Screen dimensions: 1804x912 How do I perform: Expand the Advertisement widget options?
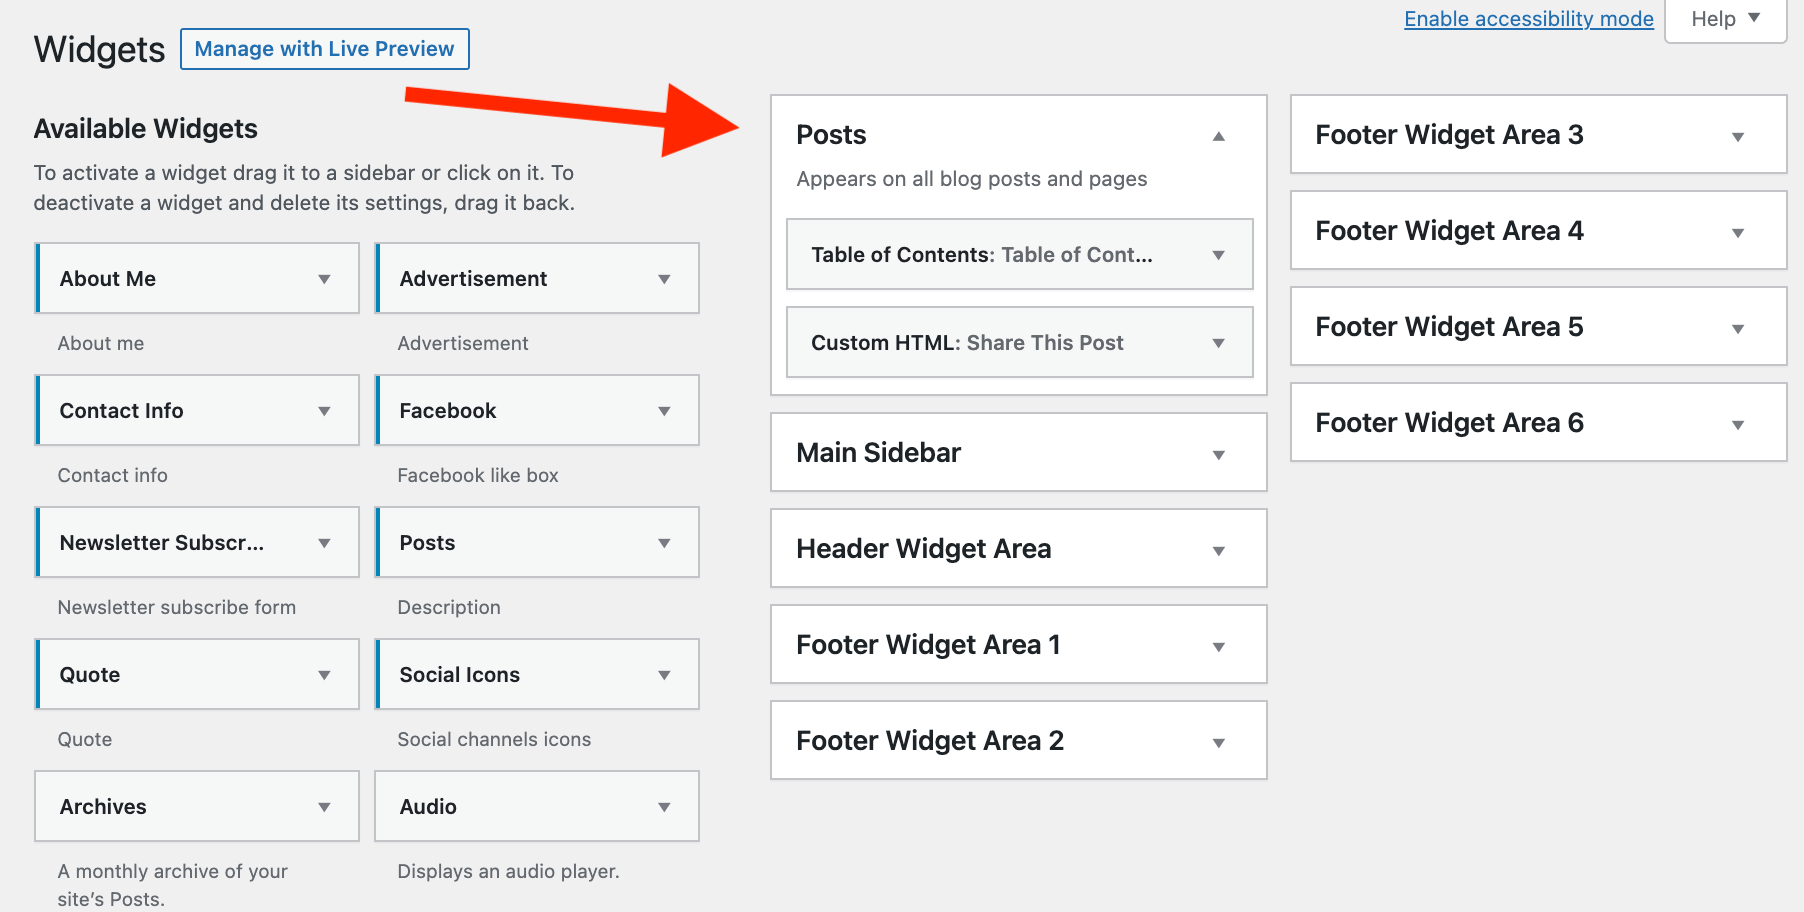pyautogui.click(x=664, y=278)
